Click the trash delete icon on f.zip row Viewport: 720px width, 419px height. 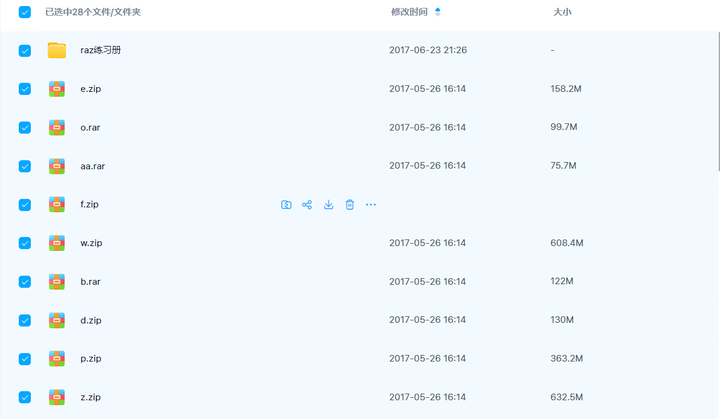[349, 204]
